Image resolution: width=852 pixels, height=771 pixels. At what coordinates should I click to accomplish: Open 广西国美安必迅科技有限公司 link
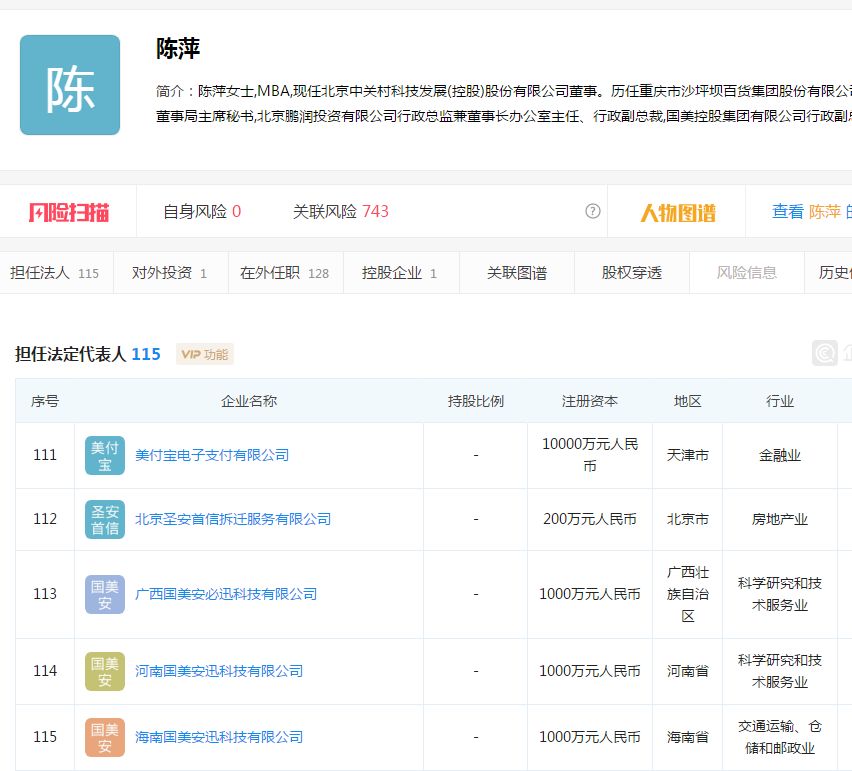(226, 594)
